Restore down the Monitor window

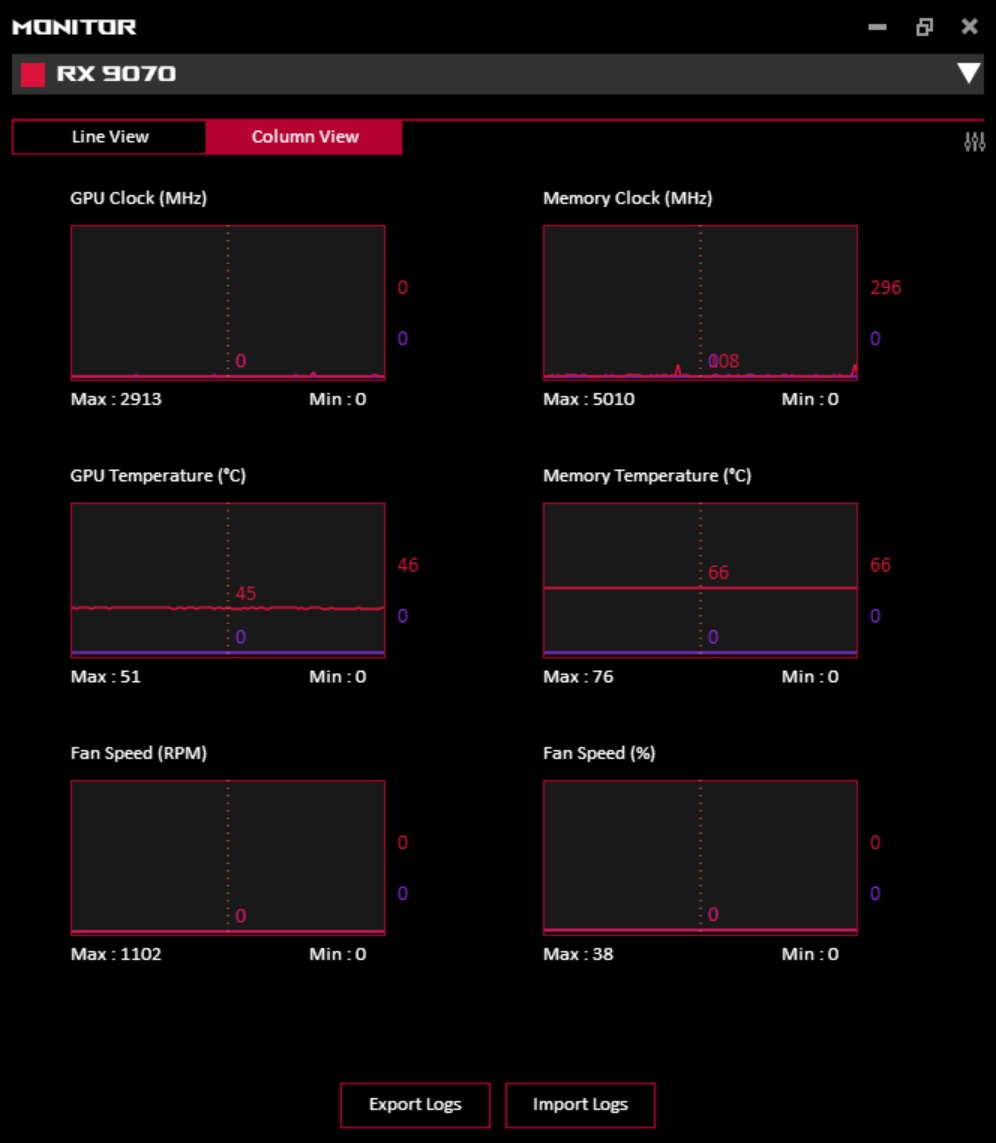pyautogui.click(x=924, y=27)
